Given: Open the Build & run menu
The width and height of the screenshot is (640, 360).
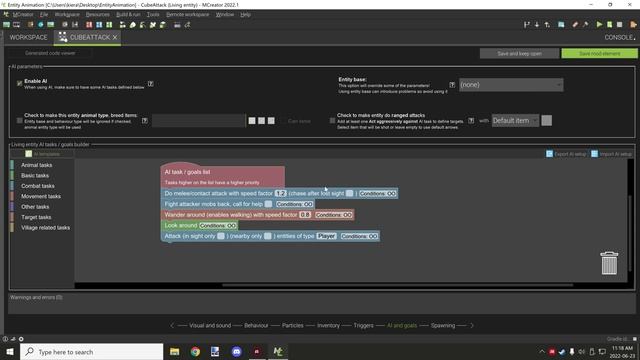Looking at the screenshot, I should click(128, 14).
